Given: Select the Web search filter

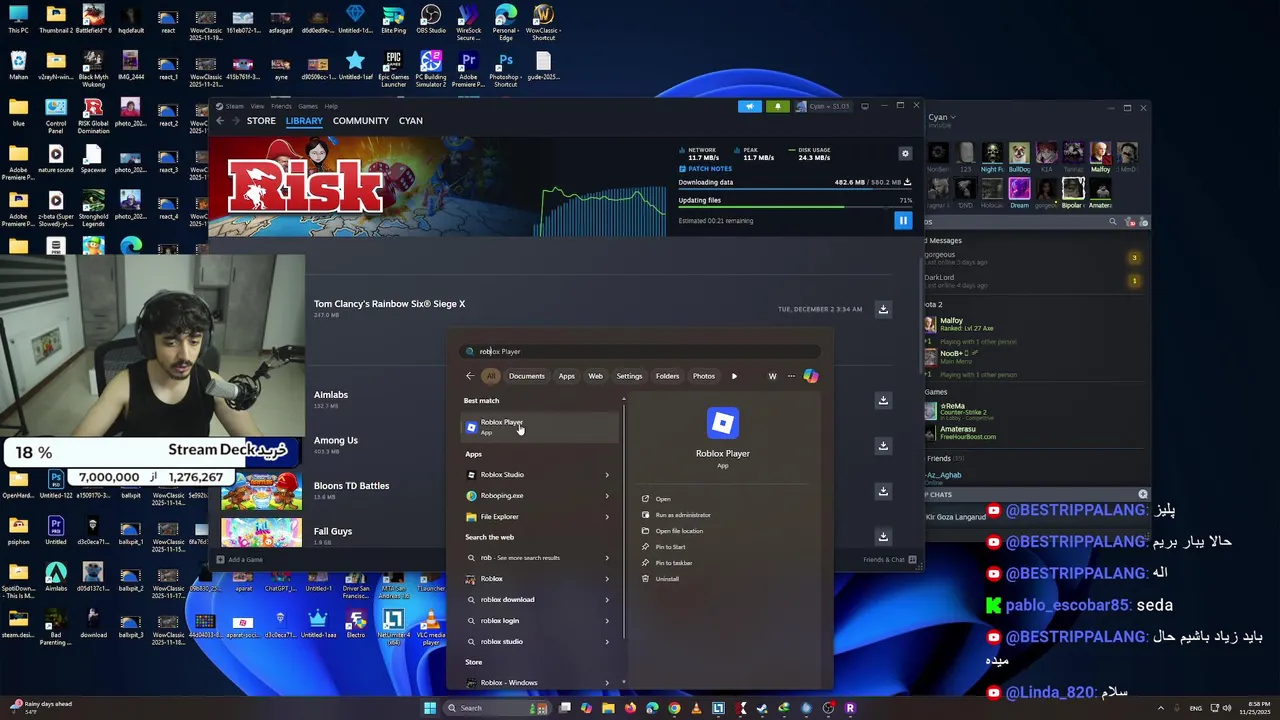Looking at the screenshot, I should pyautogui.click(x=596, y=376).
